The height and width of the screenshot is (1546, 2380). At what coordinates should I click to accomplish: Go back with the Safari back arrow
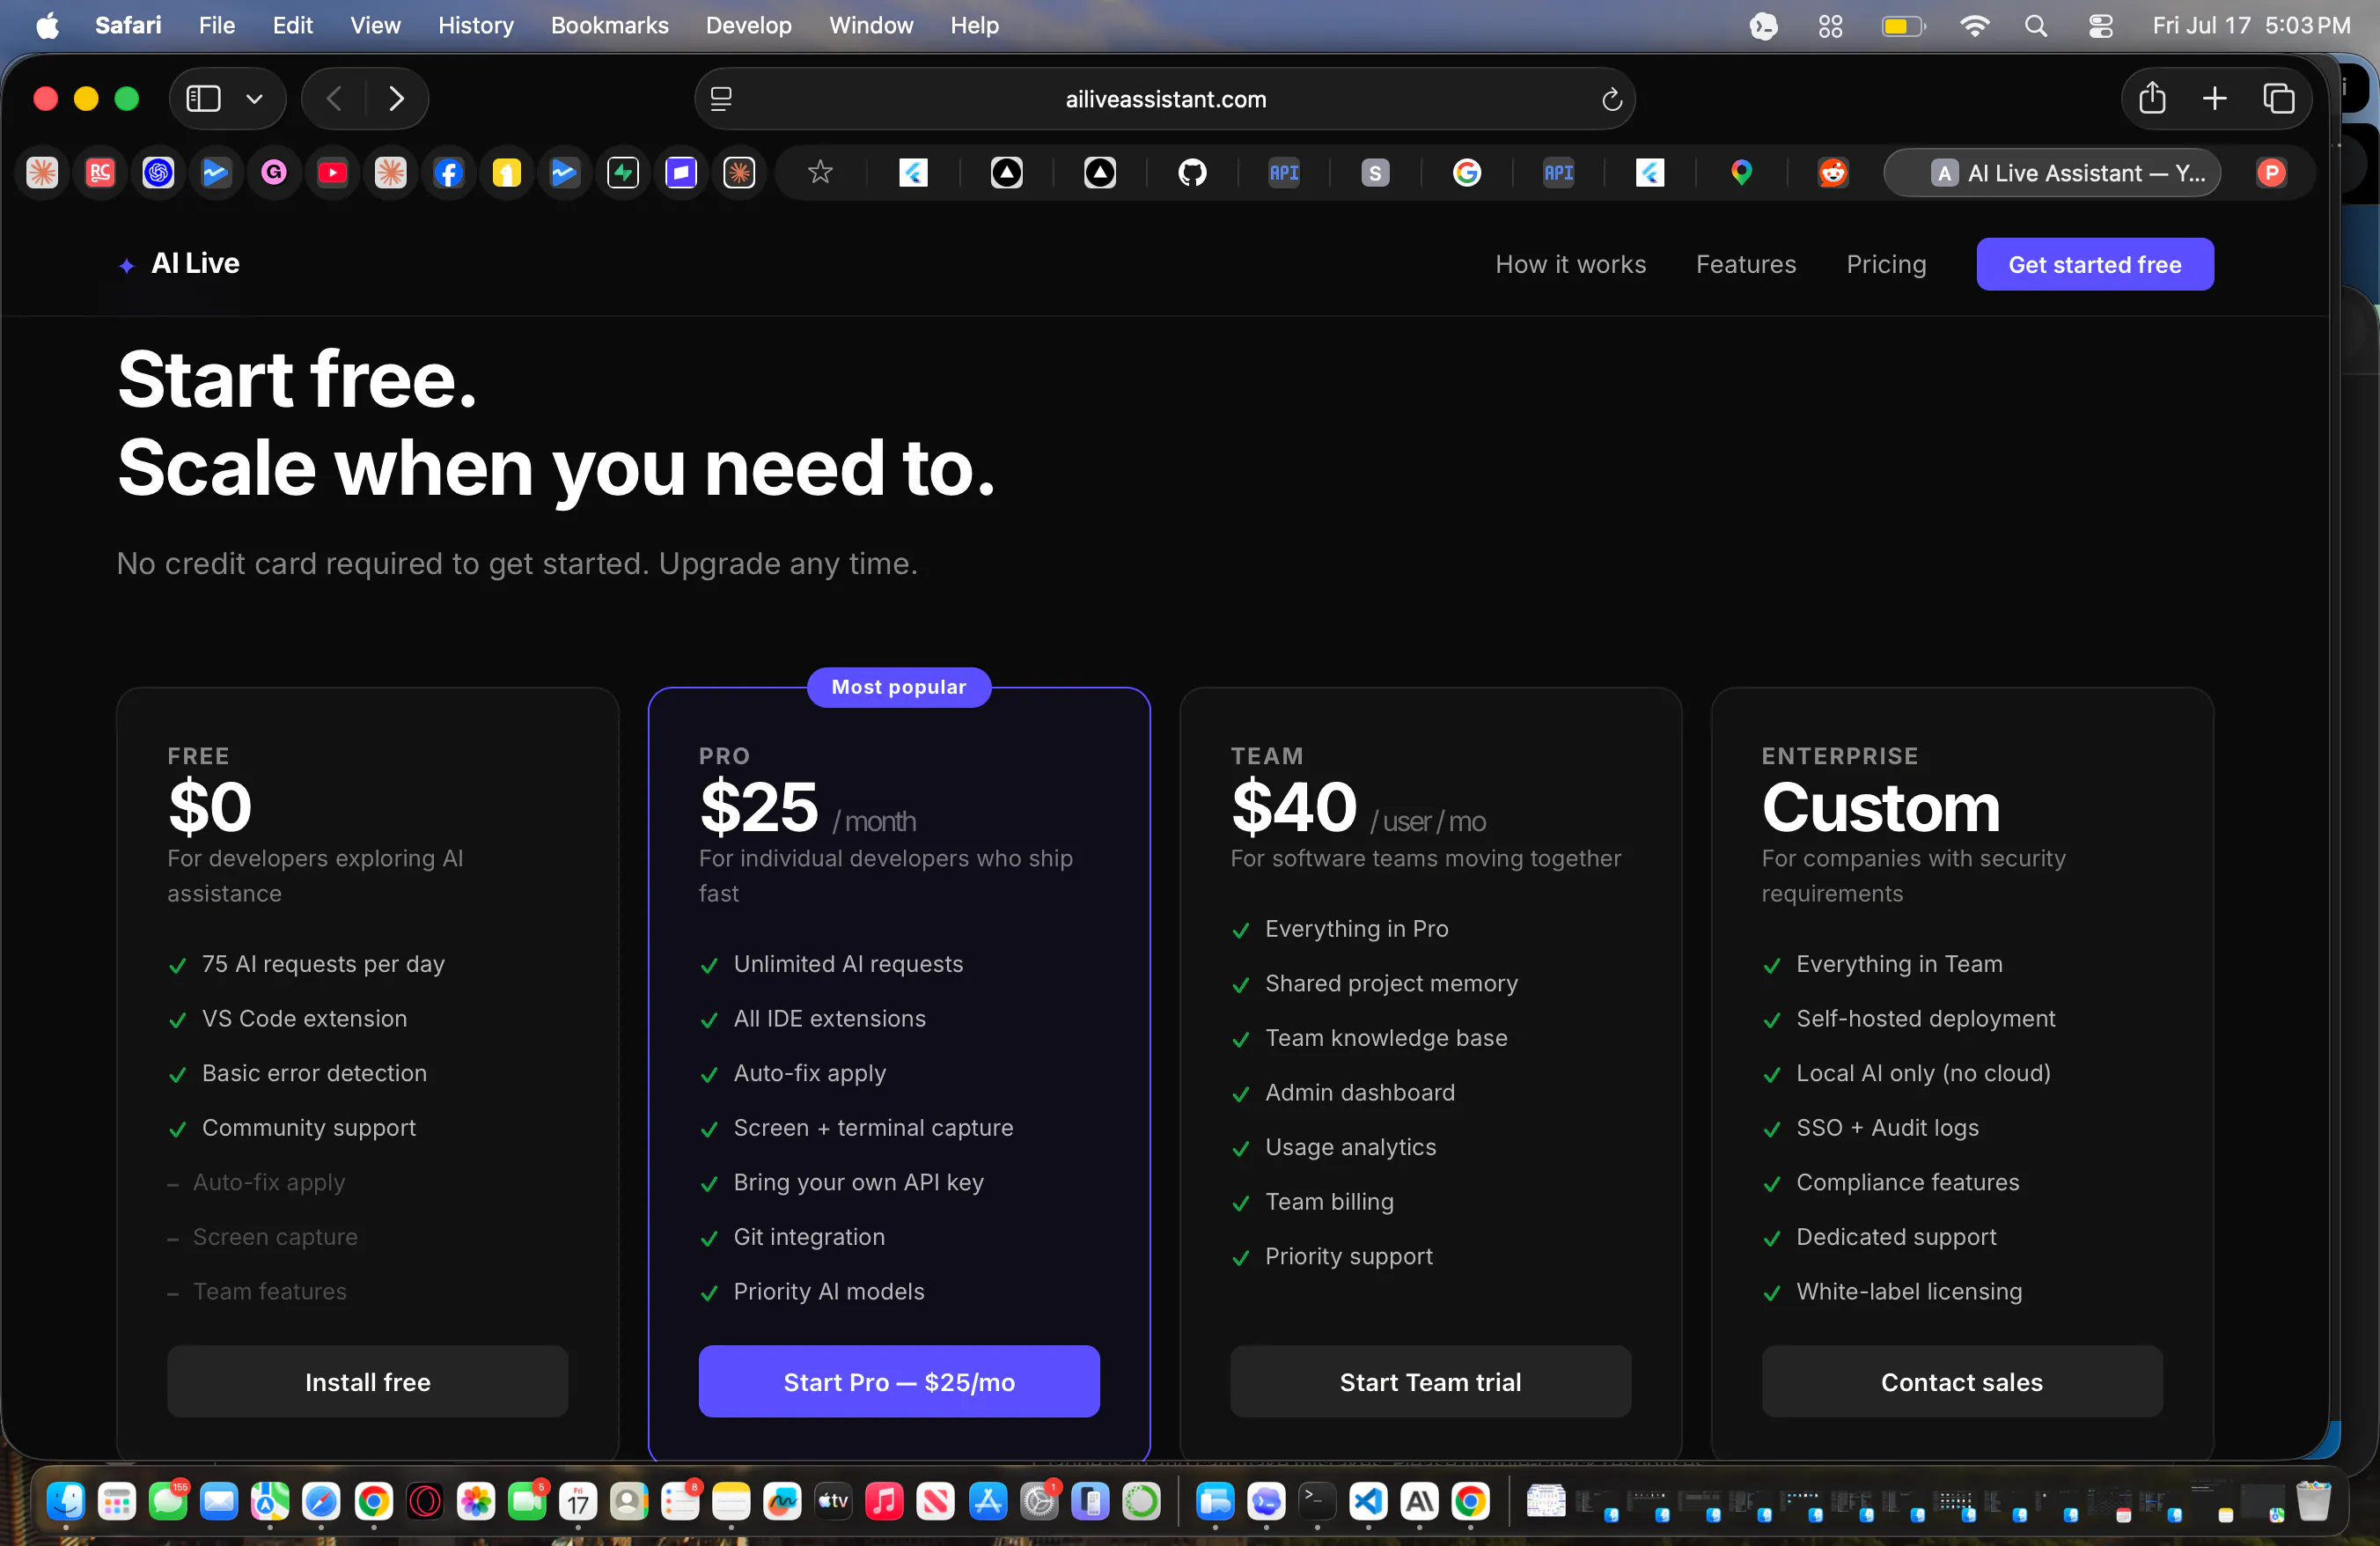335,98
